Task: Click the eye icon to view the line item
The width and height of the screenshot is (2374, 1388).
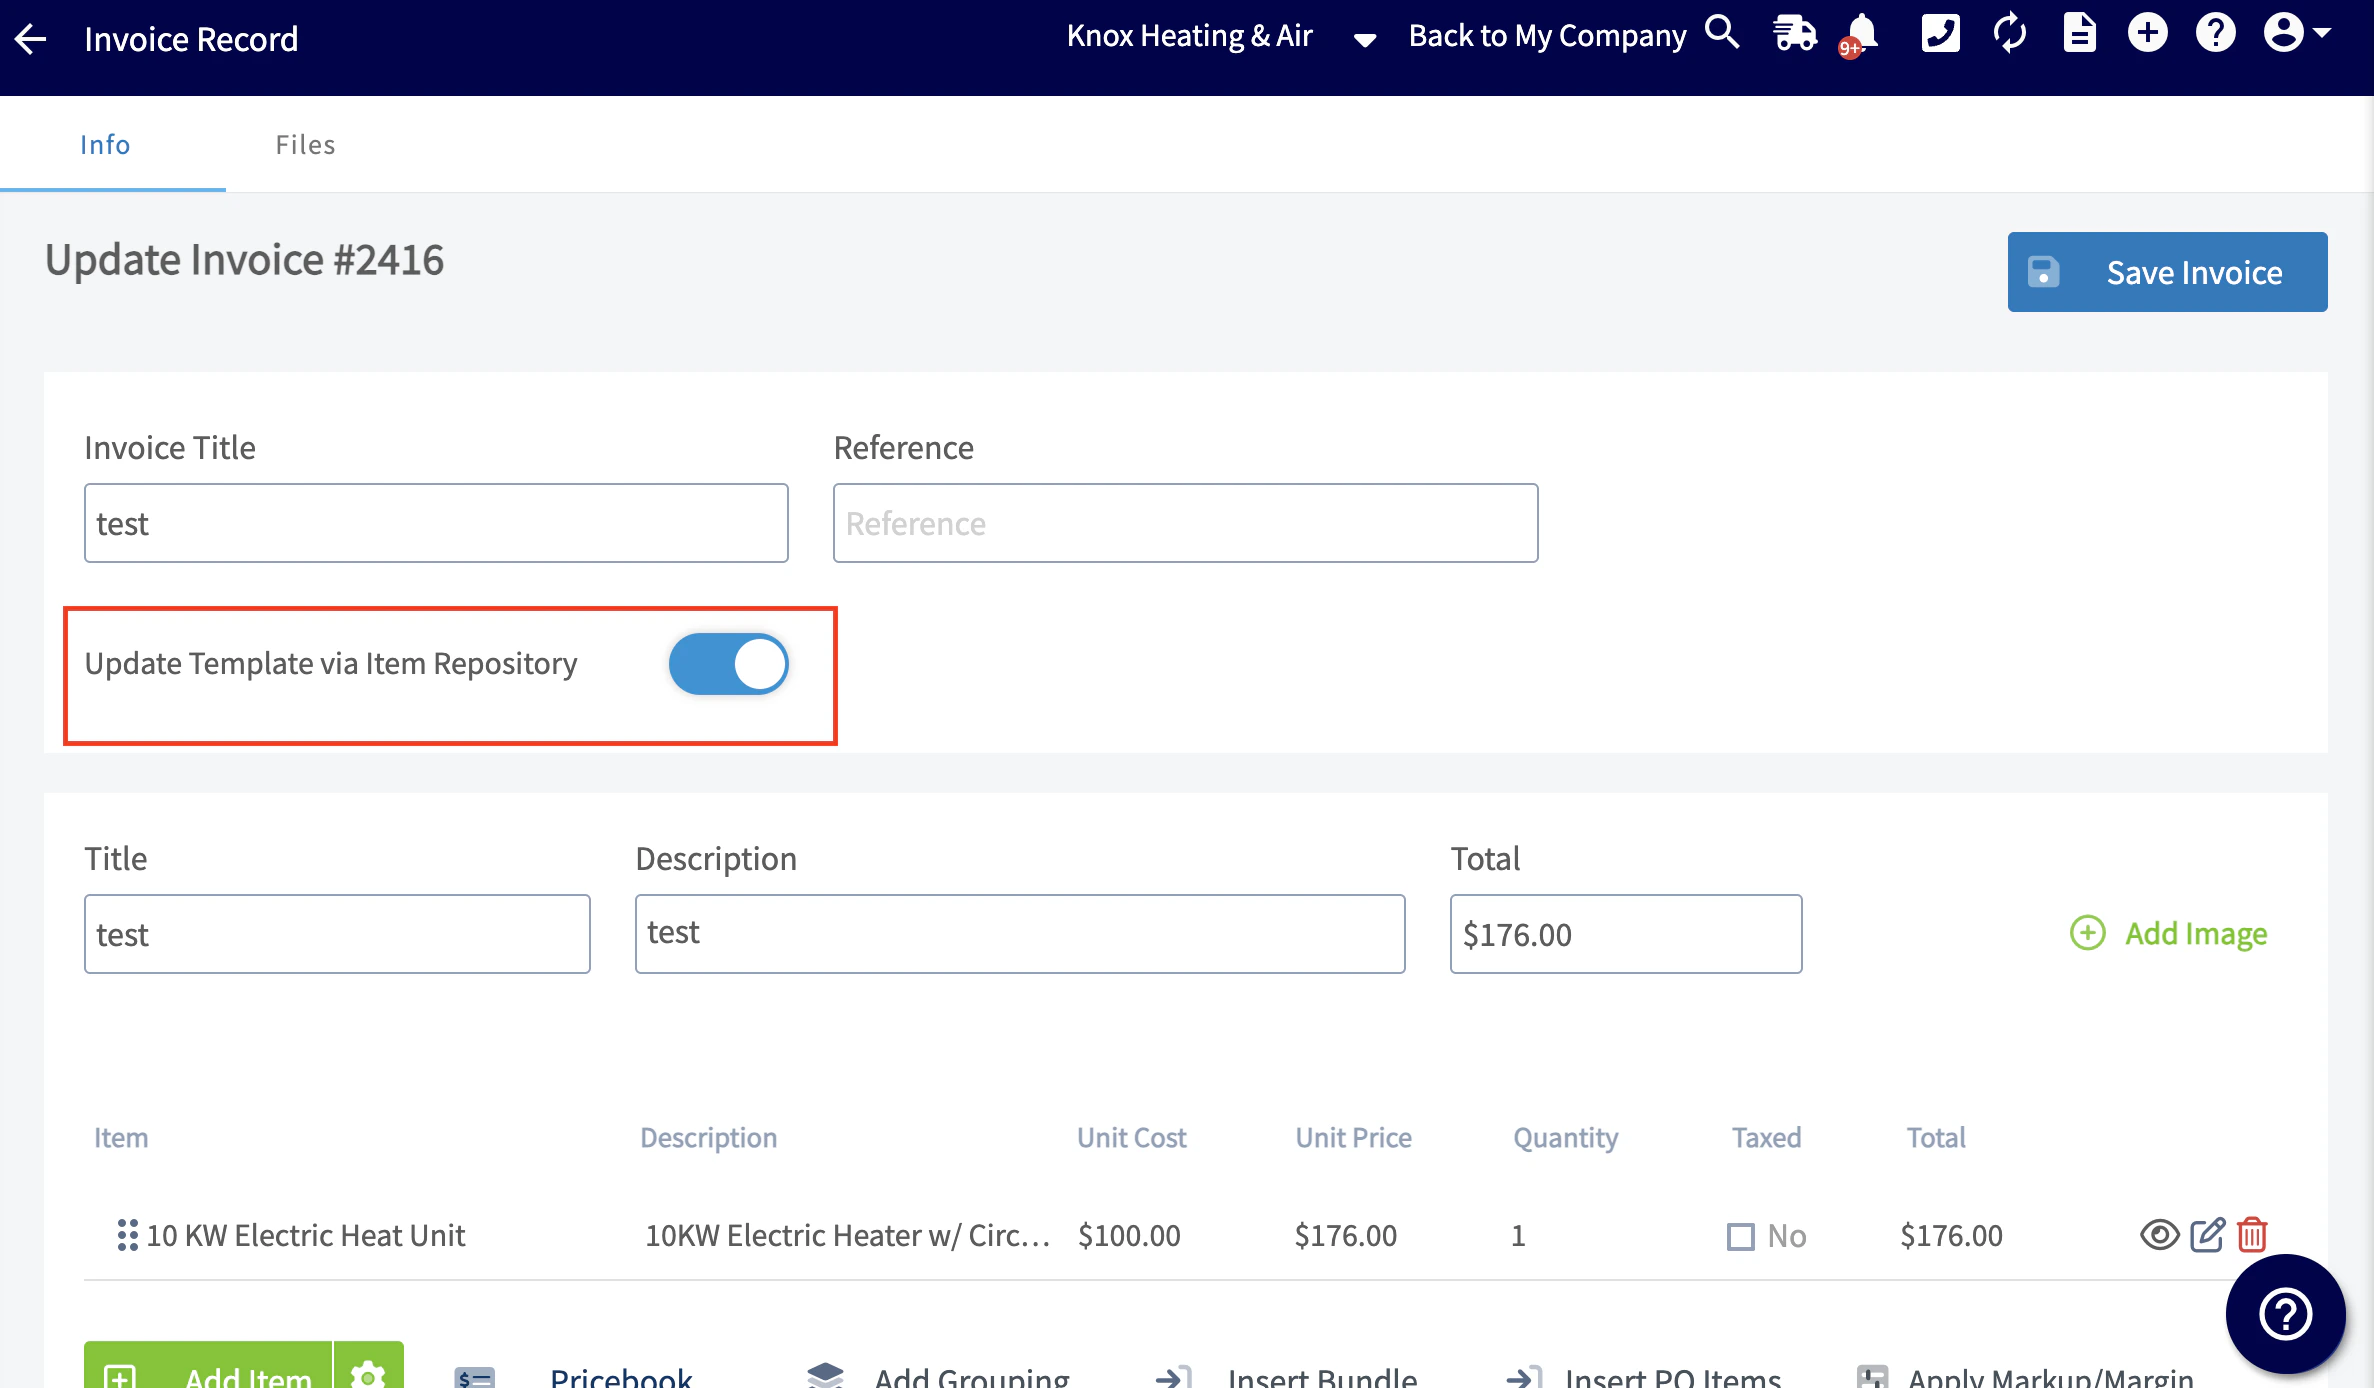Action: click(2160, 1235)
